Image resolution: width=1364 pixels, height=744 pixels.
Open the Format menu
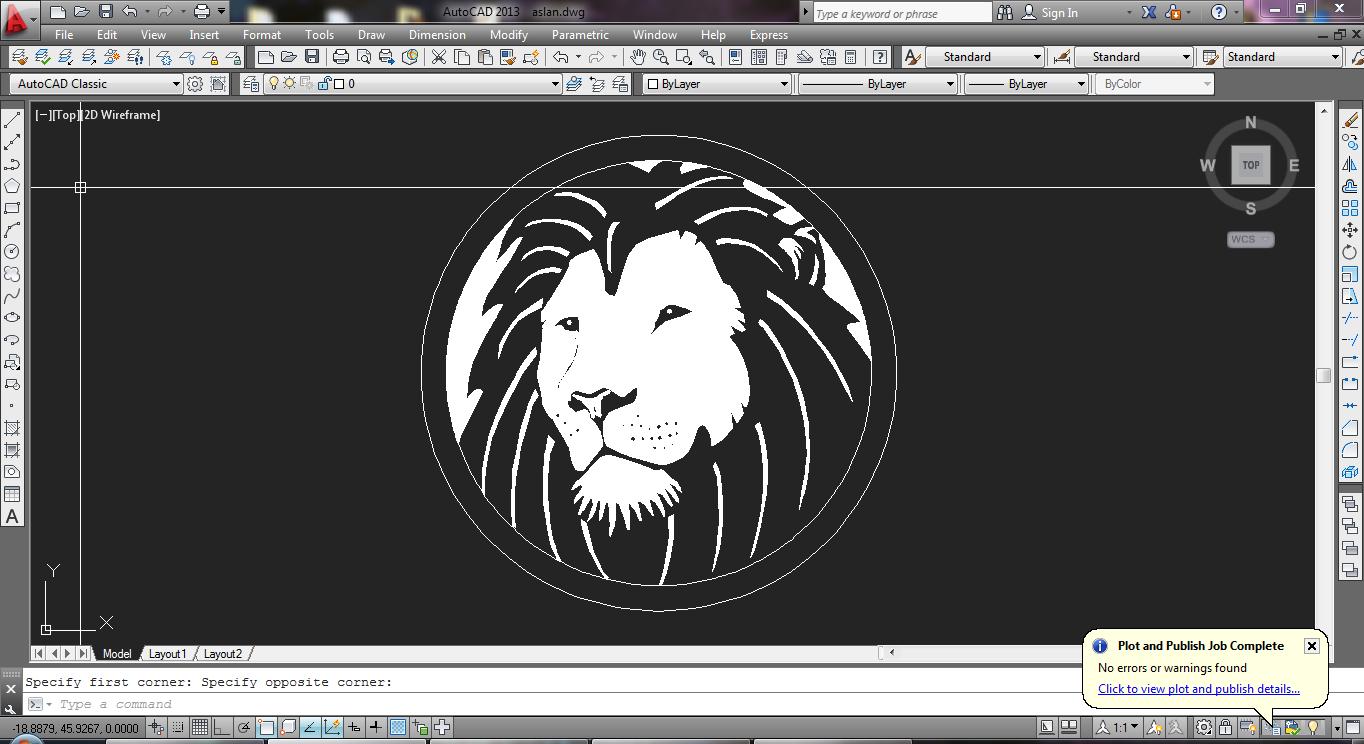262,34
